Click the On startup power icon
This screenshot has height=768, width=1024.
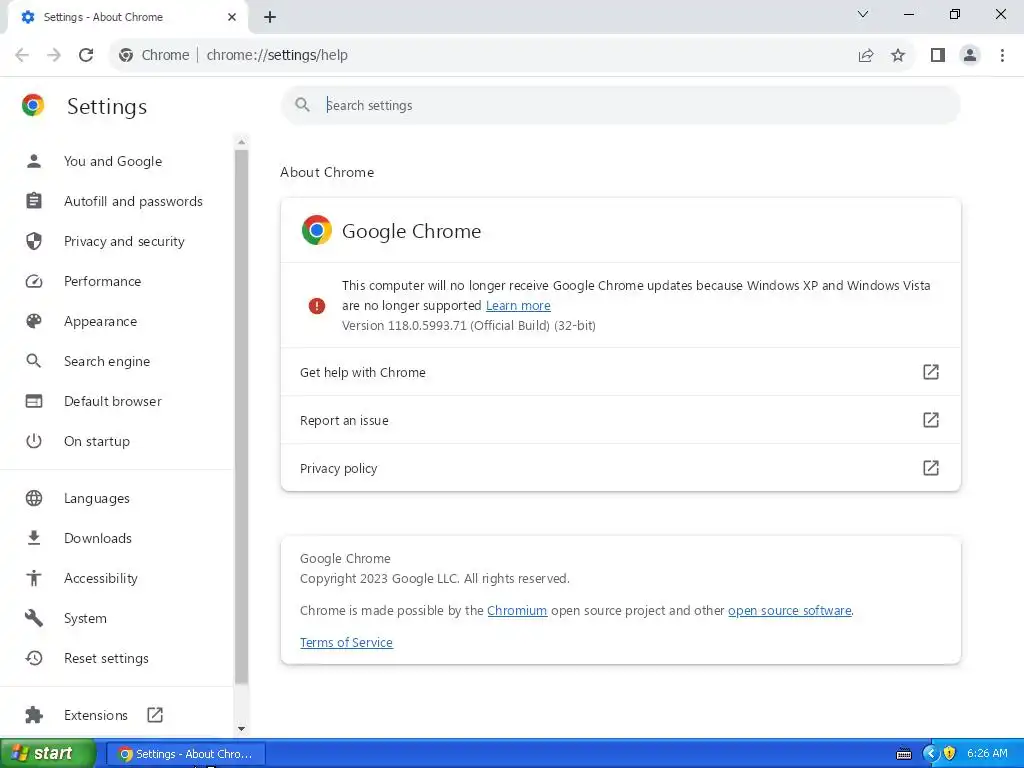pyautogui.click(x=33, y=441)
